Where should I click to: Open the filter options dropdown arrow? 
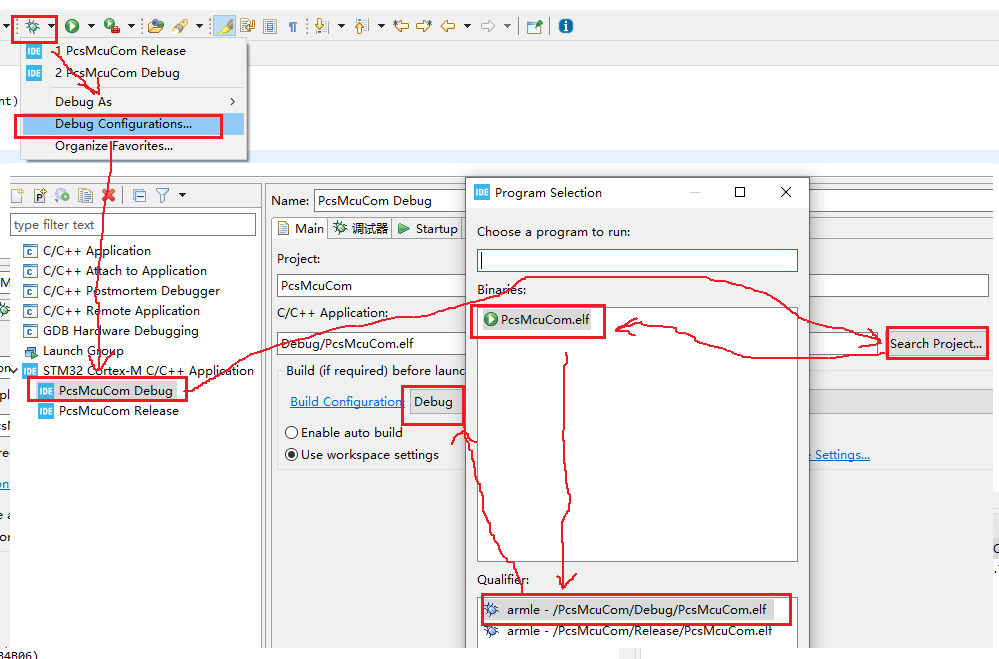tap(182, 195)
